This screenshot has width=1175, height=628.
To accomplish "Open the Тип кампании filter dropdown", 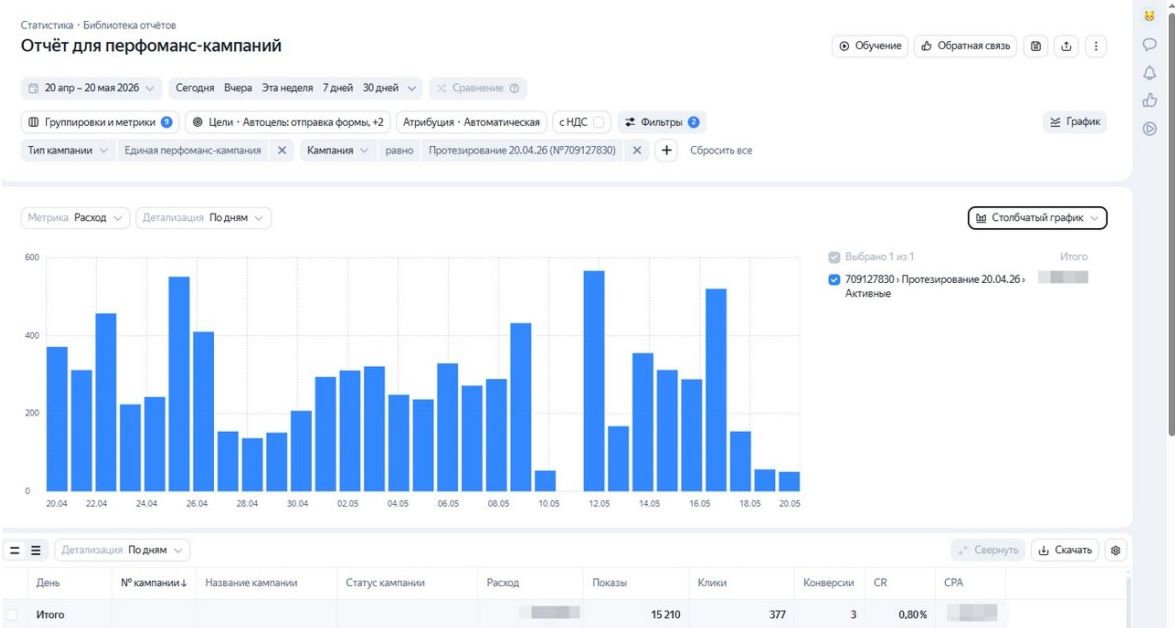I will 68,151.
